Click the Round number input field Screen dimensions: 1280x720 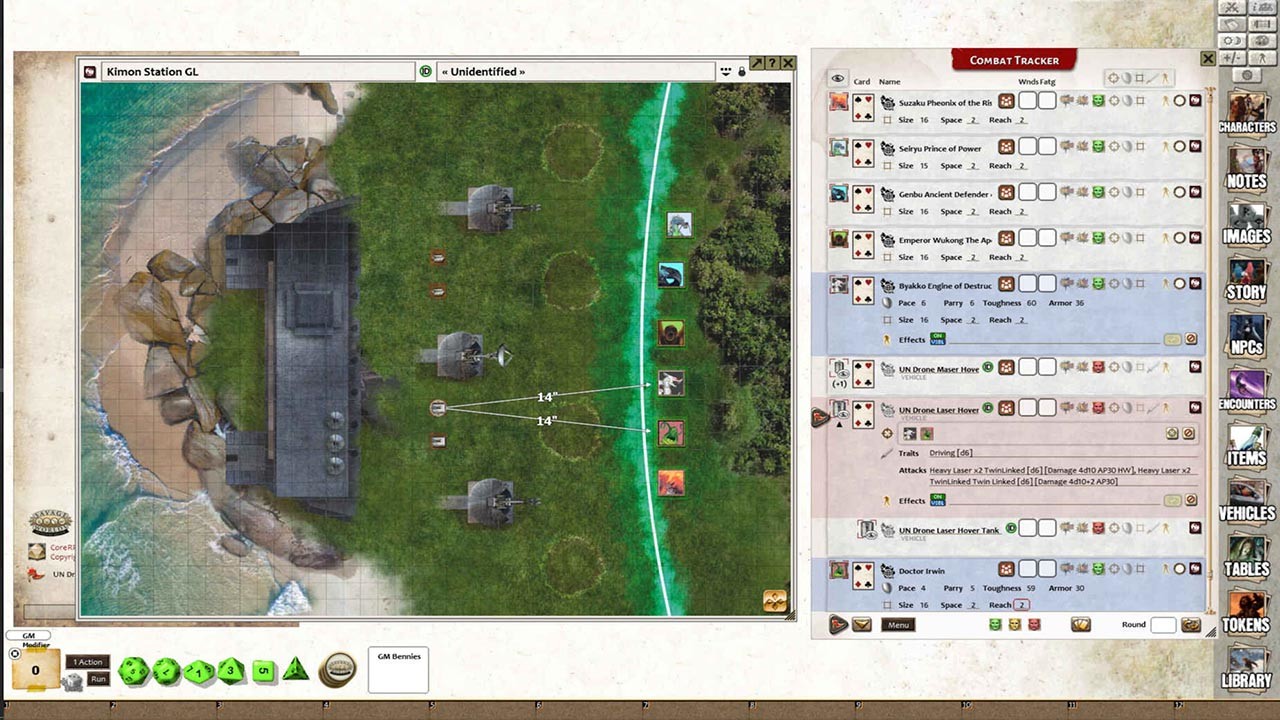point(1165,624)
